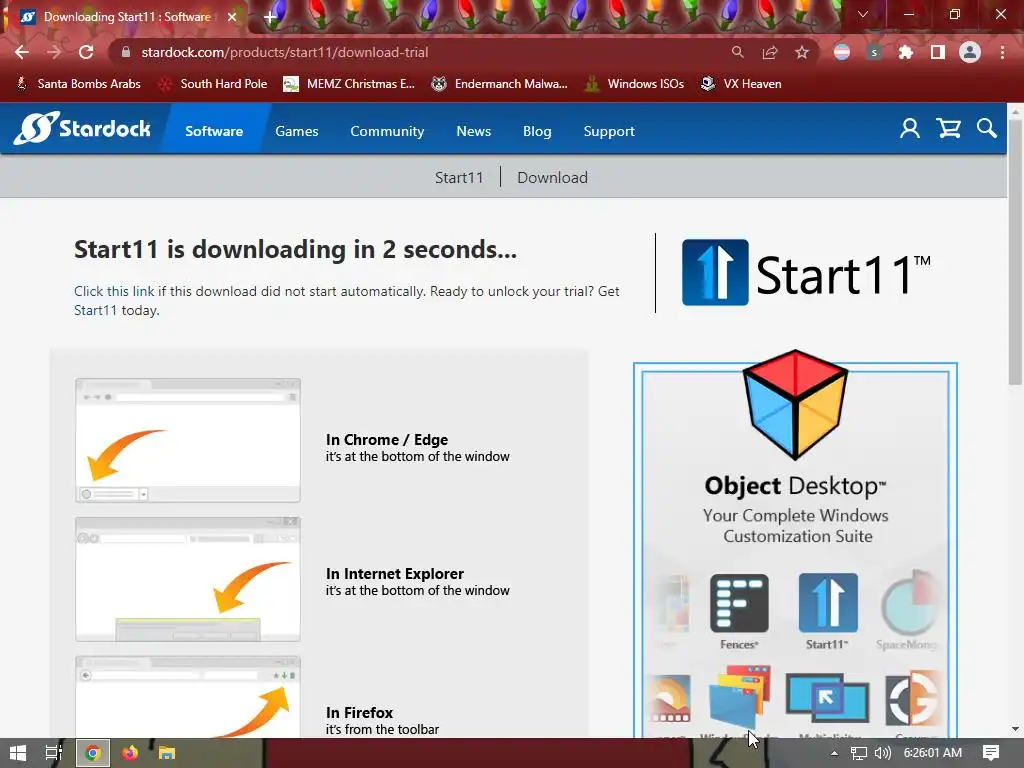Click the Download breadcrumb link
This screenshot has height=768, width=1024.
[x=552, y=178]
